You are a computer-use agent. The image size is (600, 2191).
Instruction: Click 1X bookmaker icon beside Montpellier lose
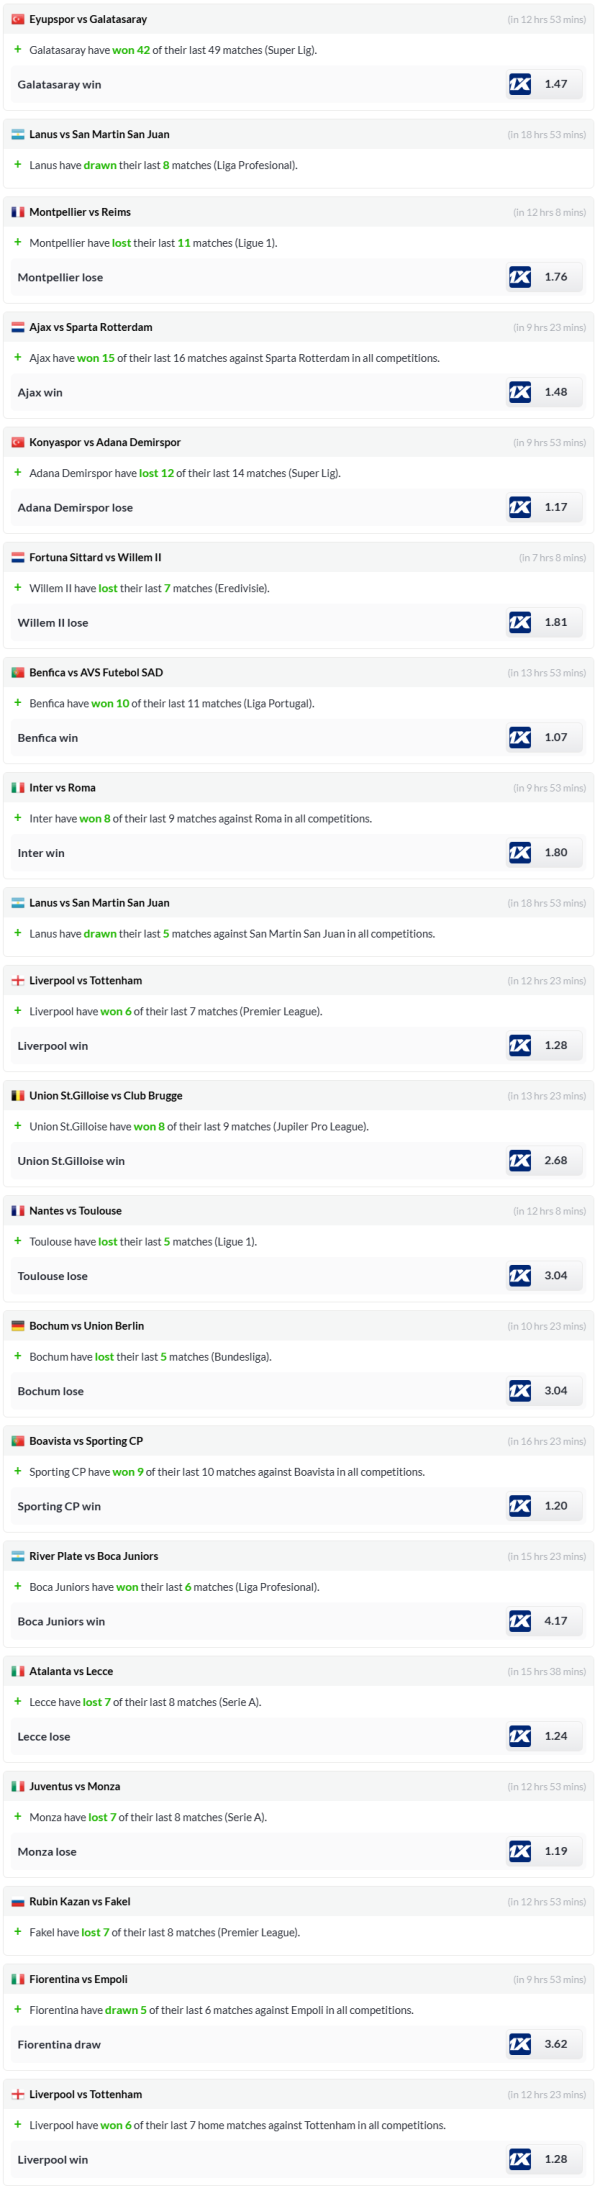coord(520,277)
